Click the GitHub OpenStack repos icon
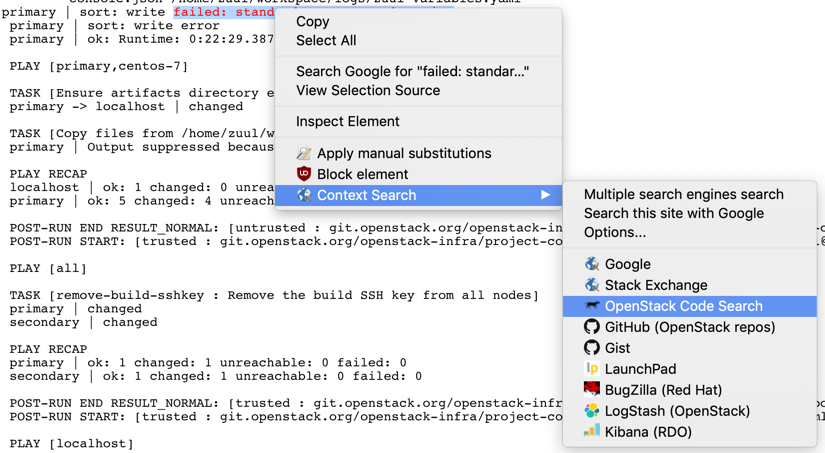The height and width of the screenshot is (453, 825). point(592,327)
